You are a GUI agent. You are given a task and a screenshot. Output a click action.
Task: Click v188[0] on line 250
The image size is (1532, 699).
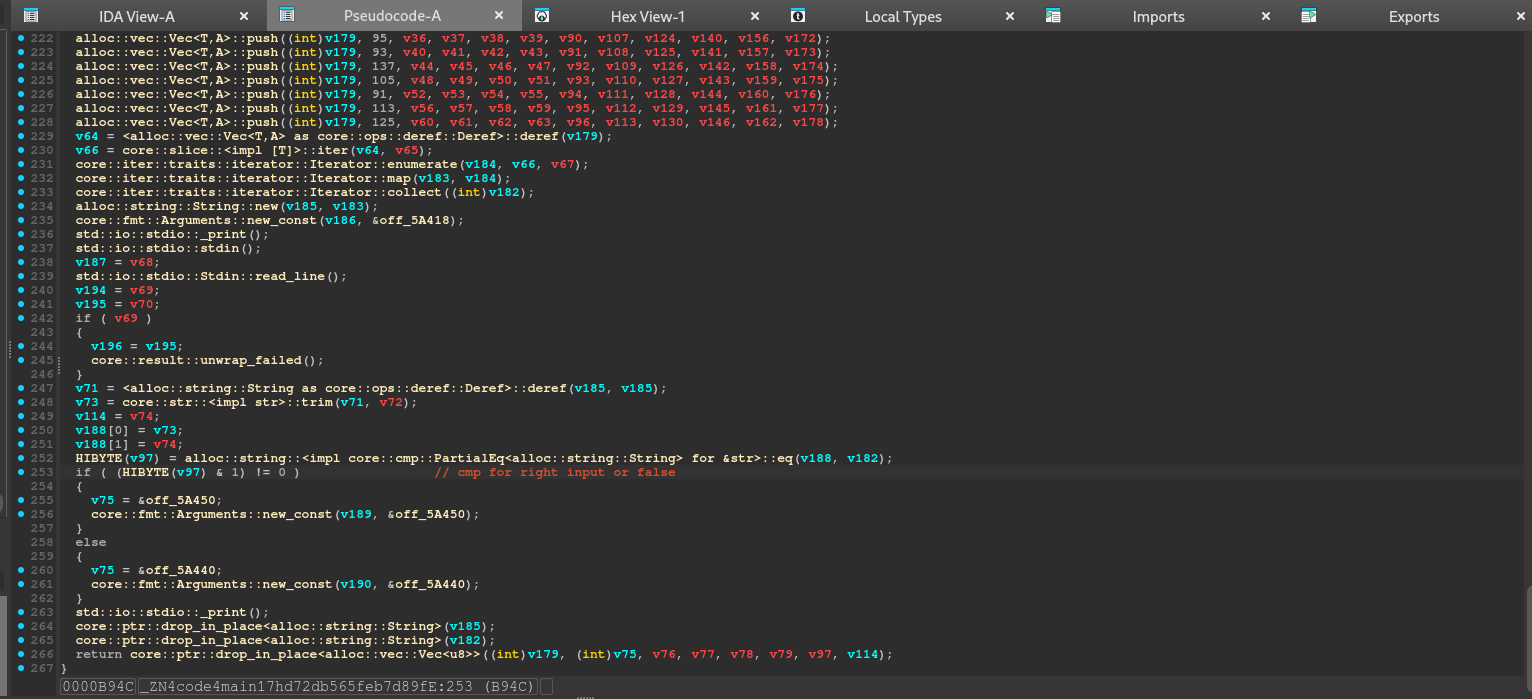pyautogui.click(x=103, y=430)
